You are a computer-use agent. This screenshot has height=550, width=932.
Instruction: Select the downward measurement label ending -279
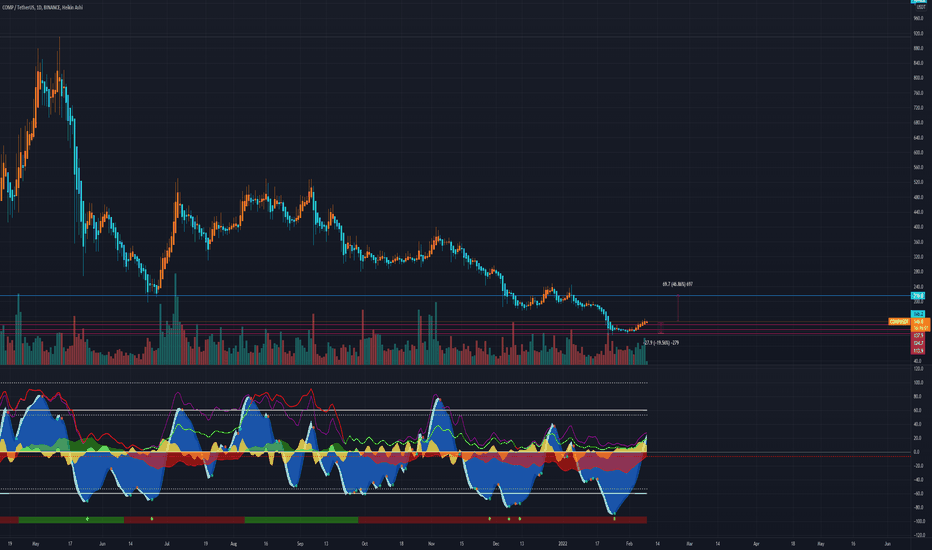point(661,342)
